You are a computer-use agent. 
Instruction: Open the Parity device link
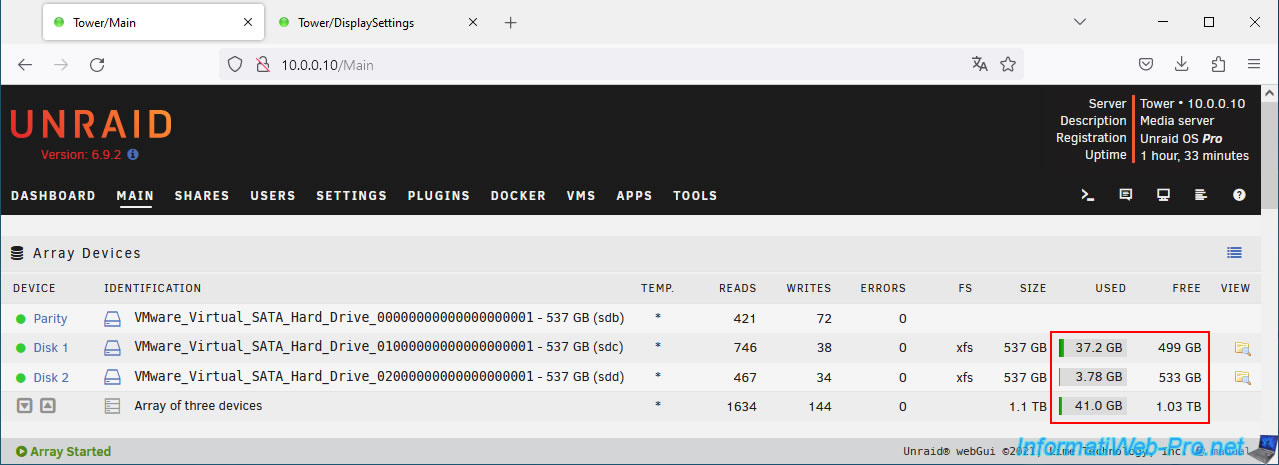[x=50, y=319]
